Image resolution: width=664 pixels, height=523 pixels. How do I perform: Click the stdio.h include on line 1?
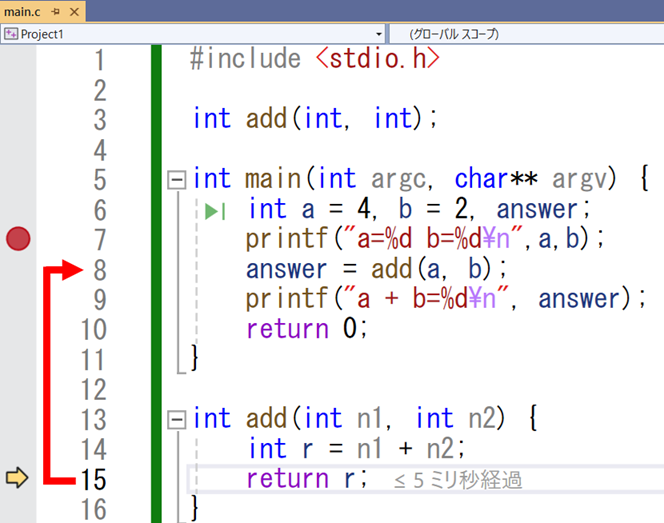tap(378, 60)
